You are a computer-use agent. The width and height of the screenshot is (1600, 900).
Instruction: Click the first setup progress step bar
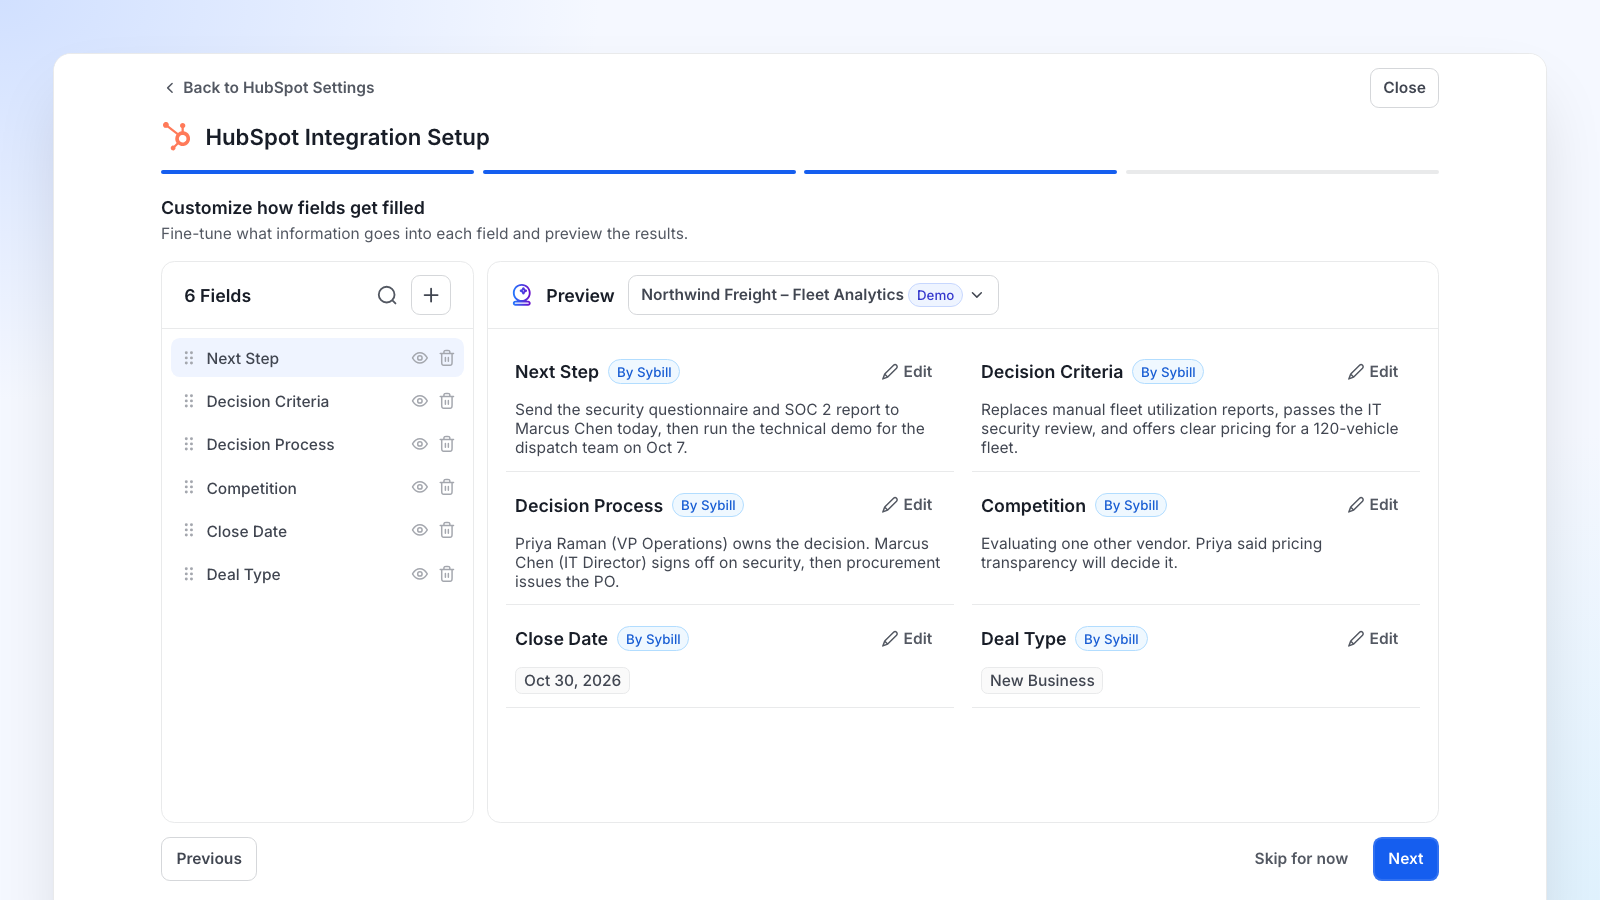pos(317,172)
